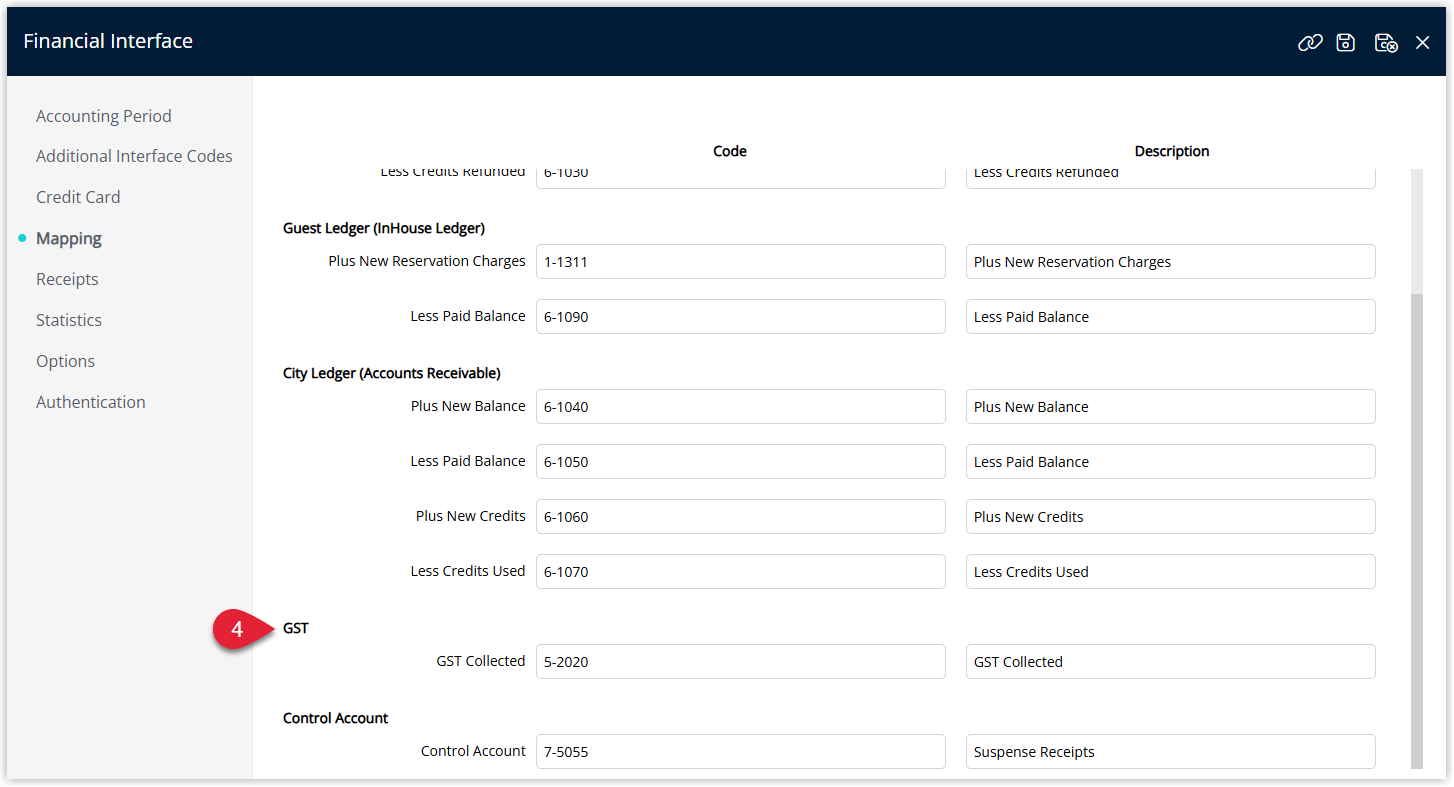Edit Guest Ledger Less Paid Balance description
The height and width of the screenshot is (787, 1454).
tap(1170, 317)
